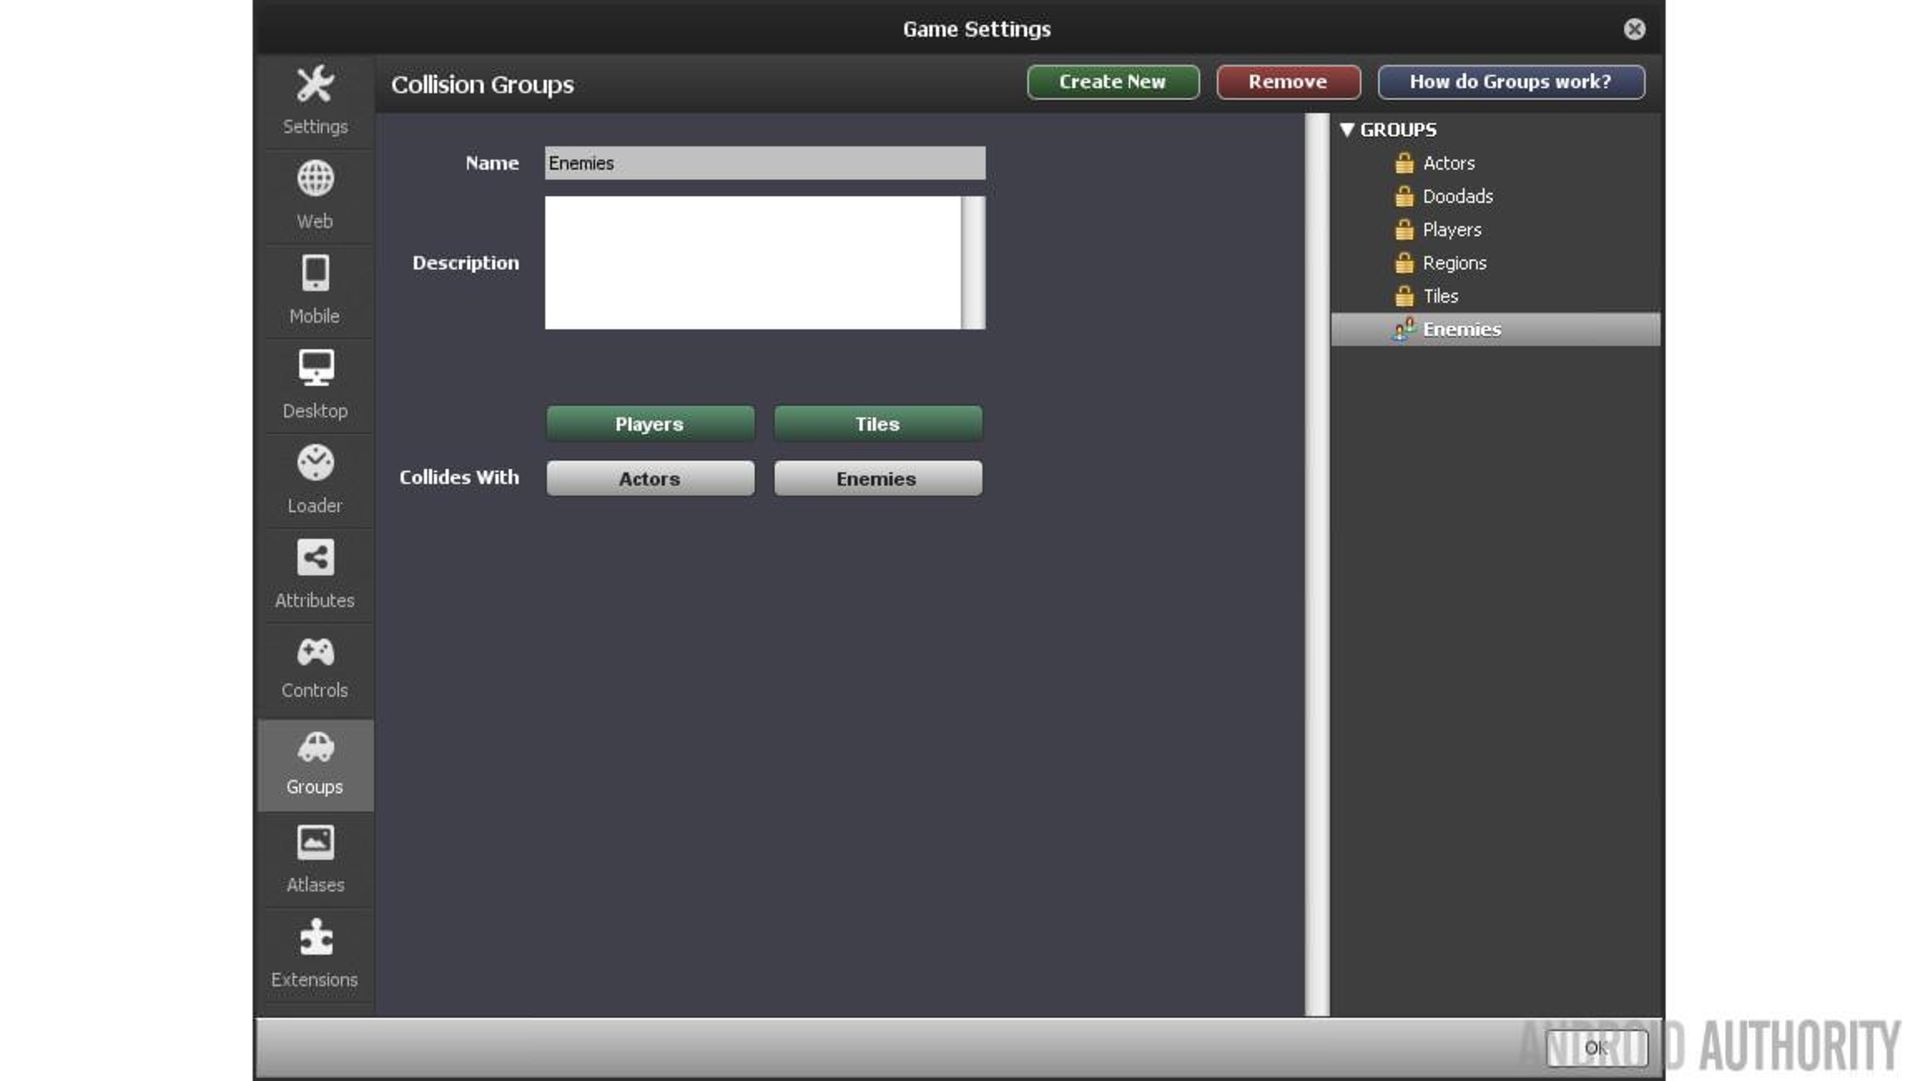
Task: Open the Settings wrench icon section
Action: pos(315,98)
